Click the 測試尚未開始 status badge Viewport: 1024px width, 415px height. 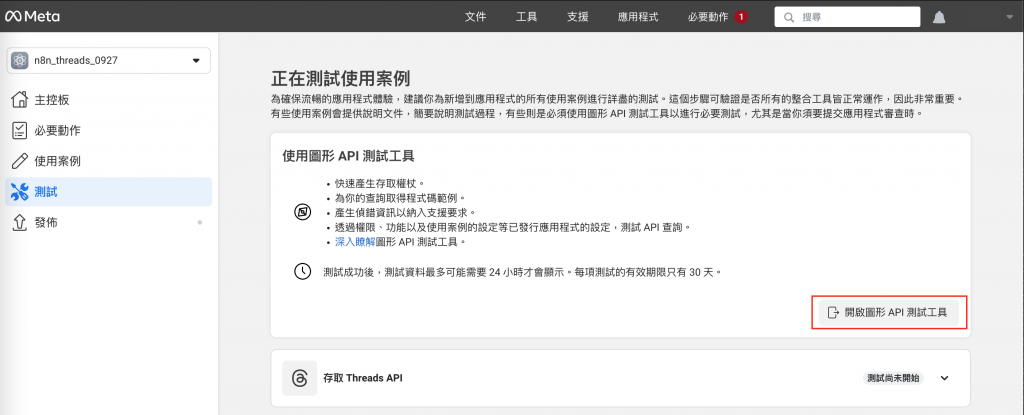tap(892, 378)
